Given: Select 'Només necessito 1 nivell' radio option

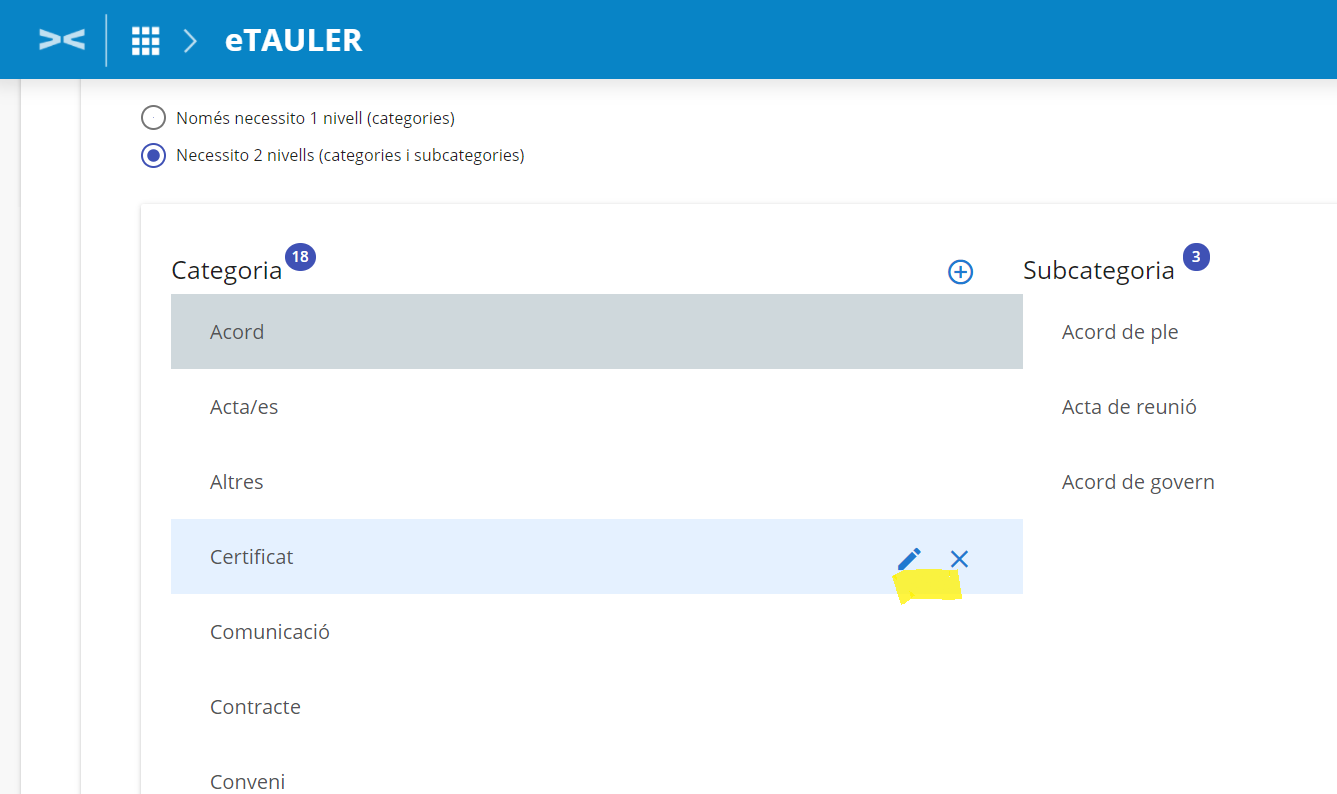Looking at the screenshot, I should point(153,118).
